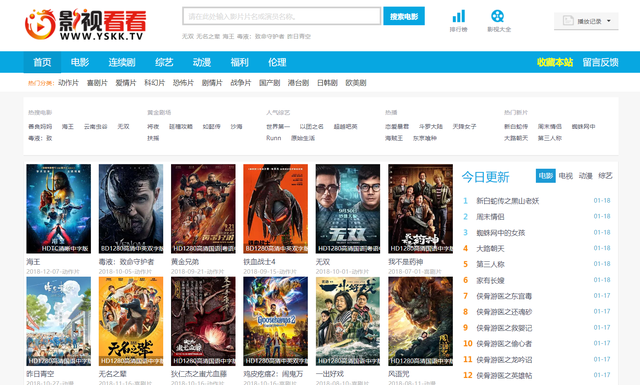
Task: Open the 海王 movie poster
Action: (59, 209)
